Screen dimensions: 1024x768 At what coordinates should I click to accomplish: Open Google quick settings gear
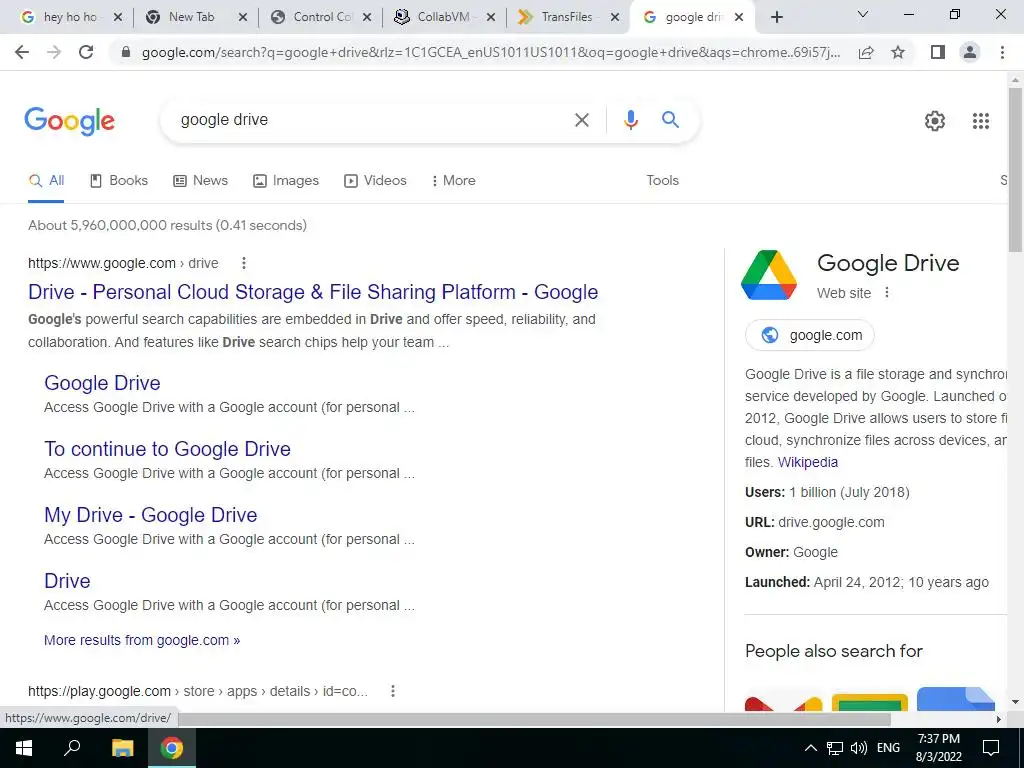tap(935, 121)
